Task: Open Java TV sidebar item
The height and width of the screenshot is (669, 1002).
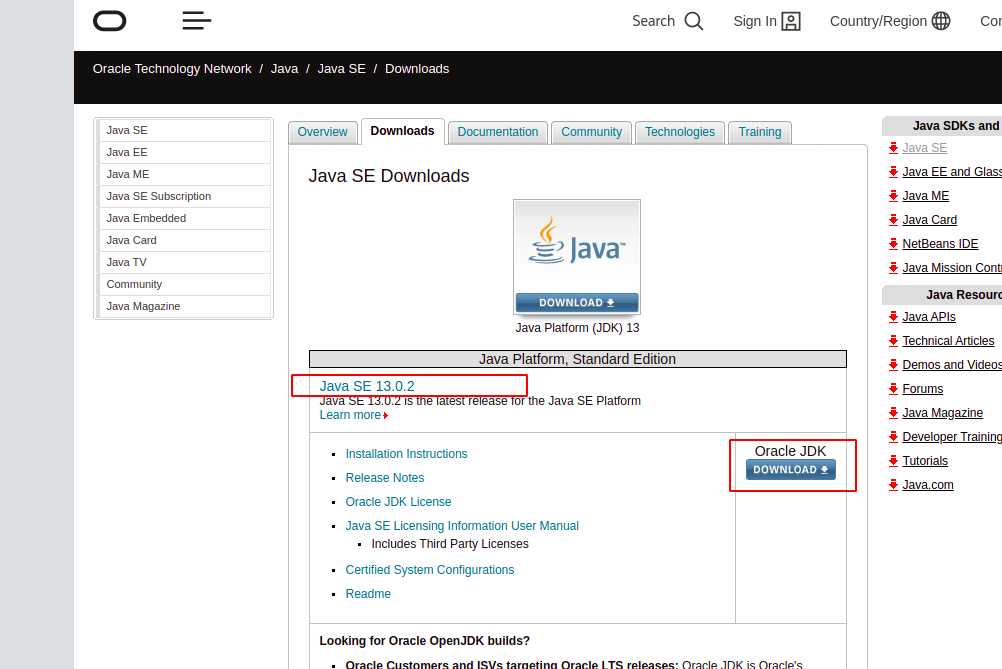Action: pos(185,263)
